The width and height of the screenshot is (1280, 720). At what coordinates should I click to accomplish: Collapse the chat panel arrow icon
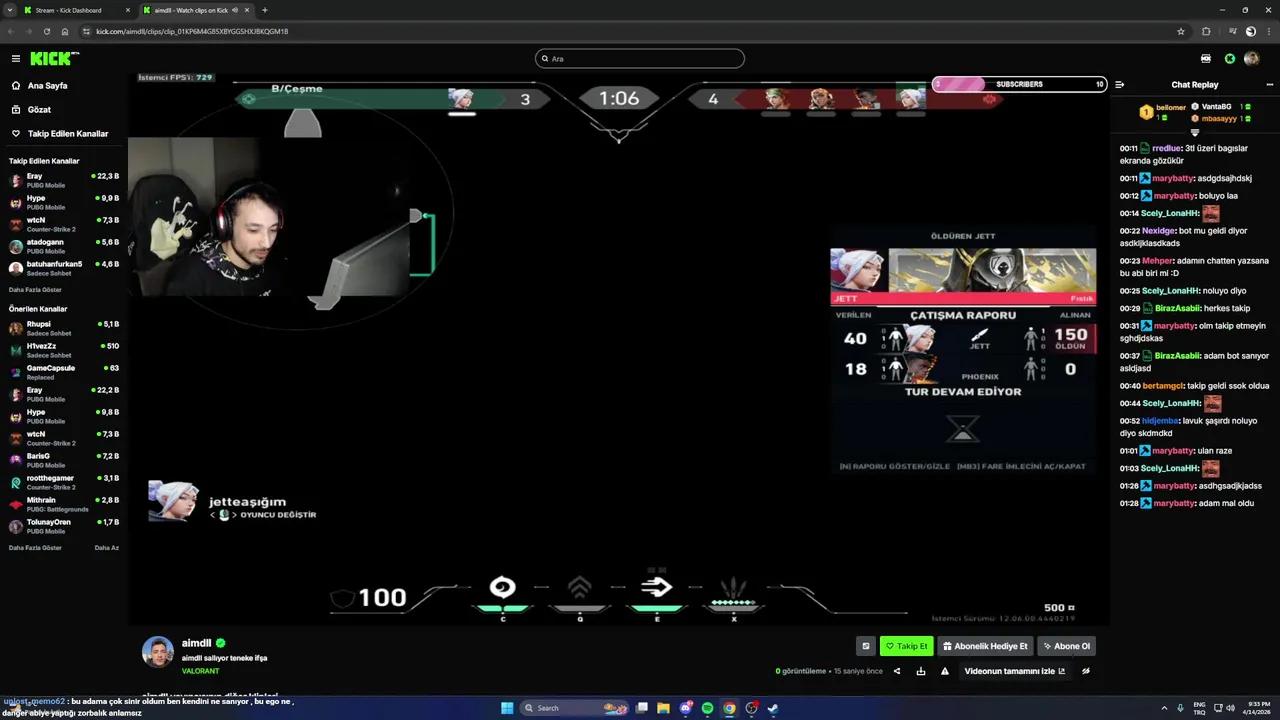click(x=1120, y=85)
